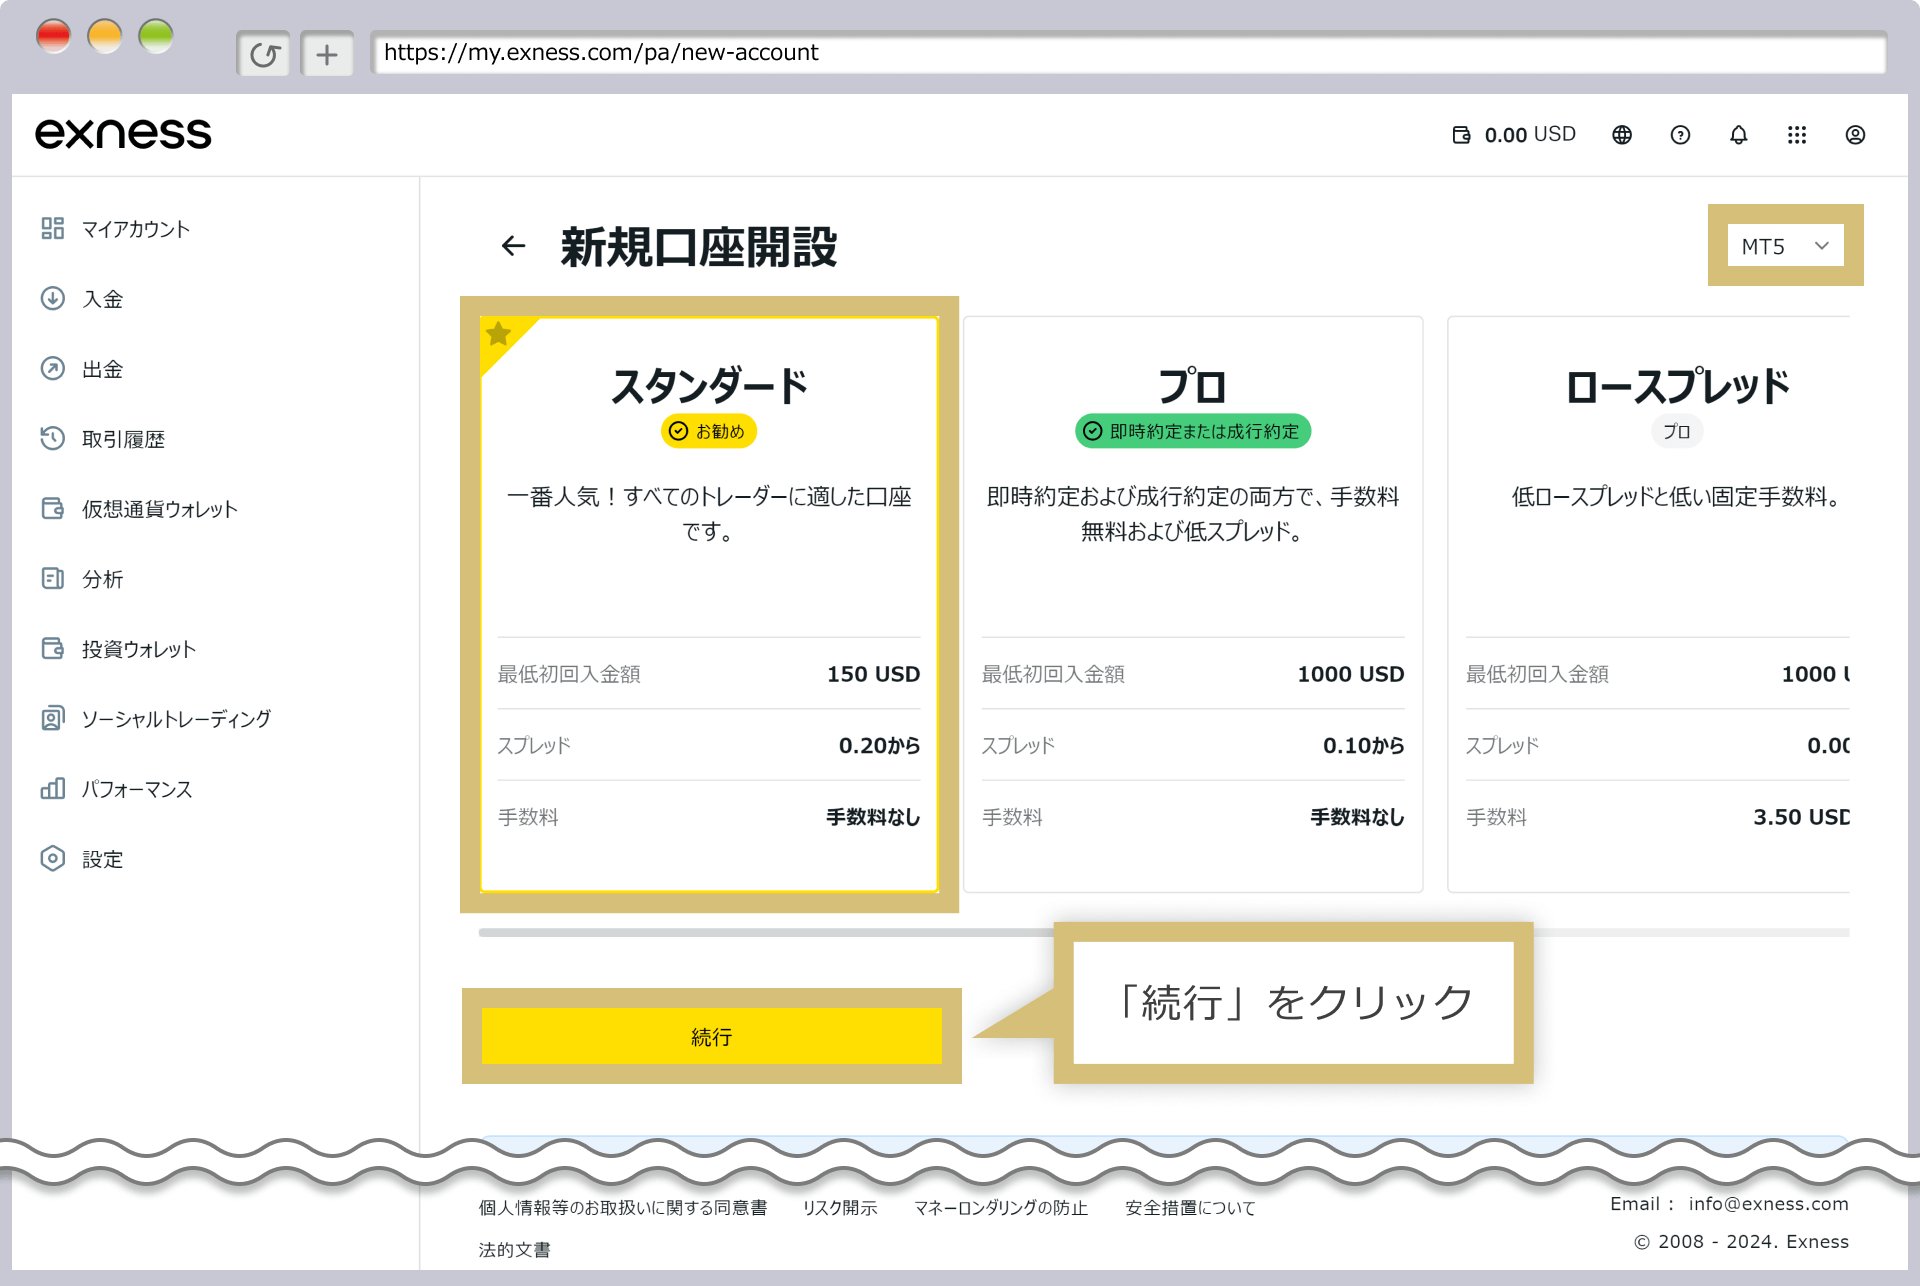Click the マイアカウント dashboard icon

pyautogui.click(x=53, y=228)
